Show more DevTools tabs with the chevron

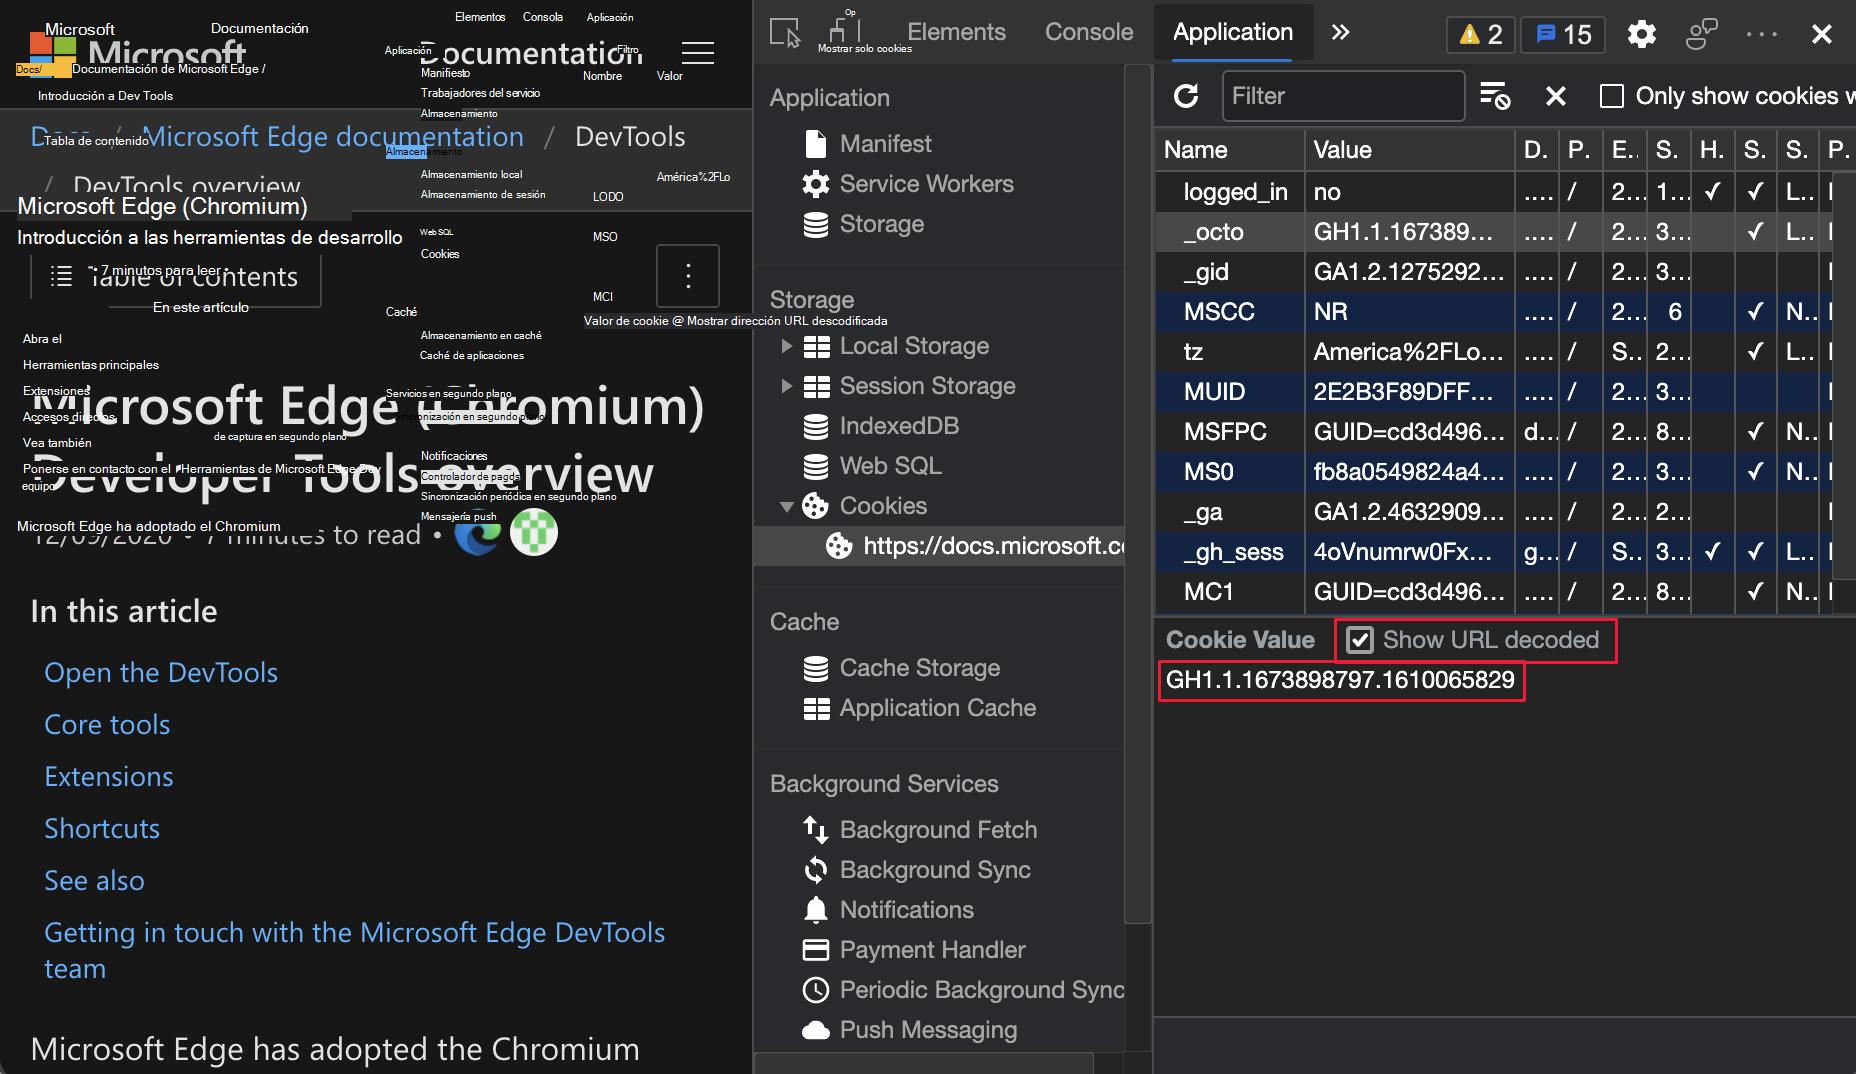pyautogui.click(x=1340, y=33)
